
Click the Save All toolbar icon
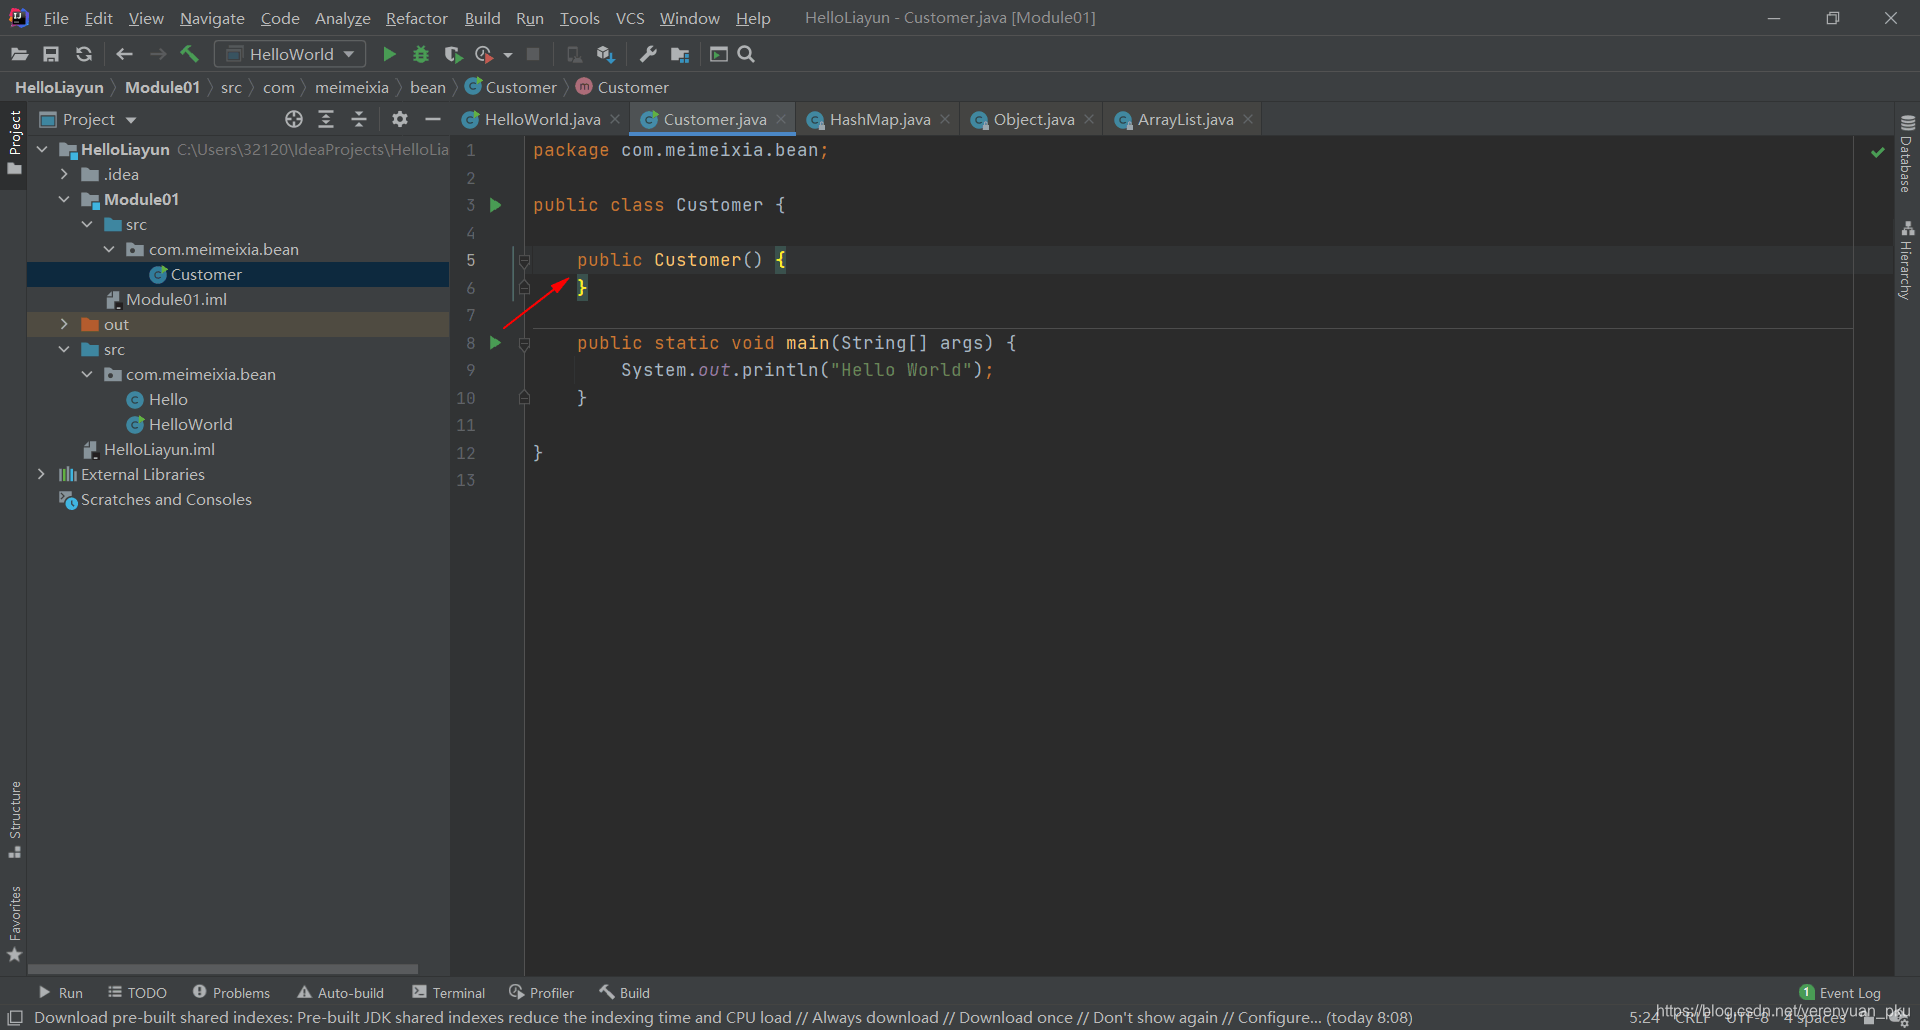click(x=51, y=54)
